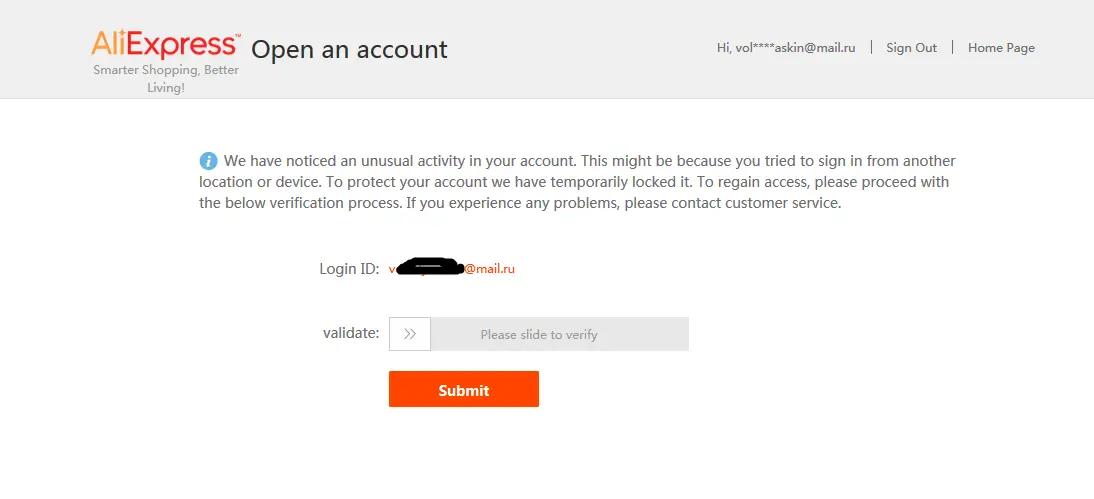Image resolution: width=1094 pixels, height=499 pixels.
Task: Click the 'validate:' label
Action: pos(351,333)
